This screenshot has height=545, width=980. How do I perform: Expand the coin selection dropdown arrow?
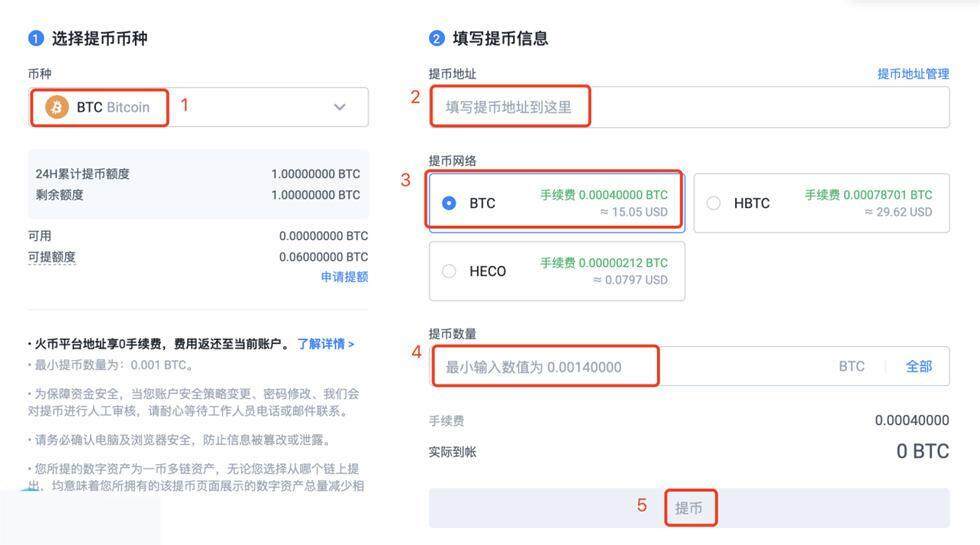[340, 107]
